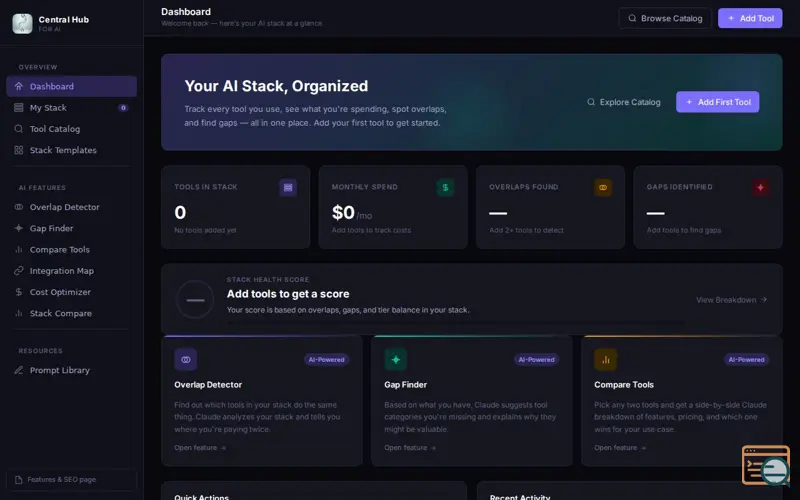Image resolution: width=800 pixels, height=500 pixels.
Task: Click AI-Powered badge on Gap Finder card
Action: (537, 360)
